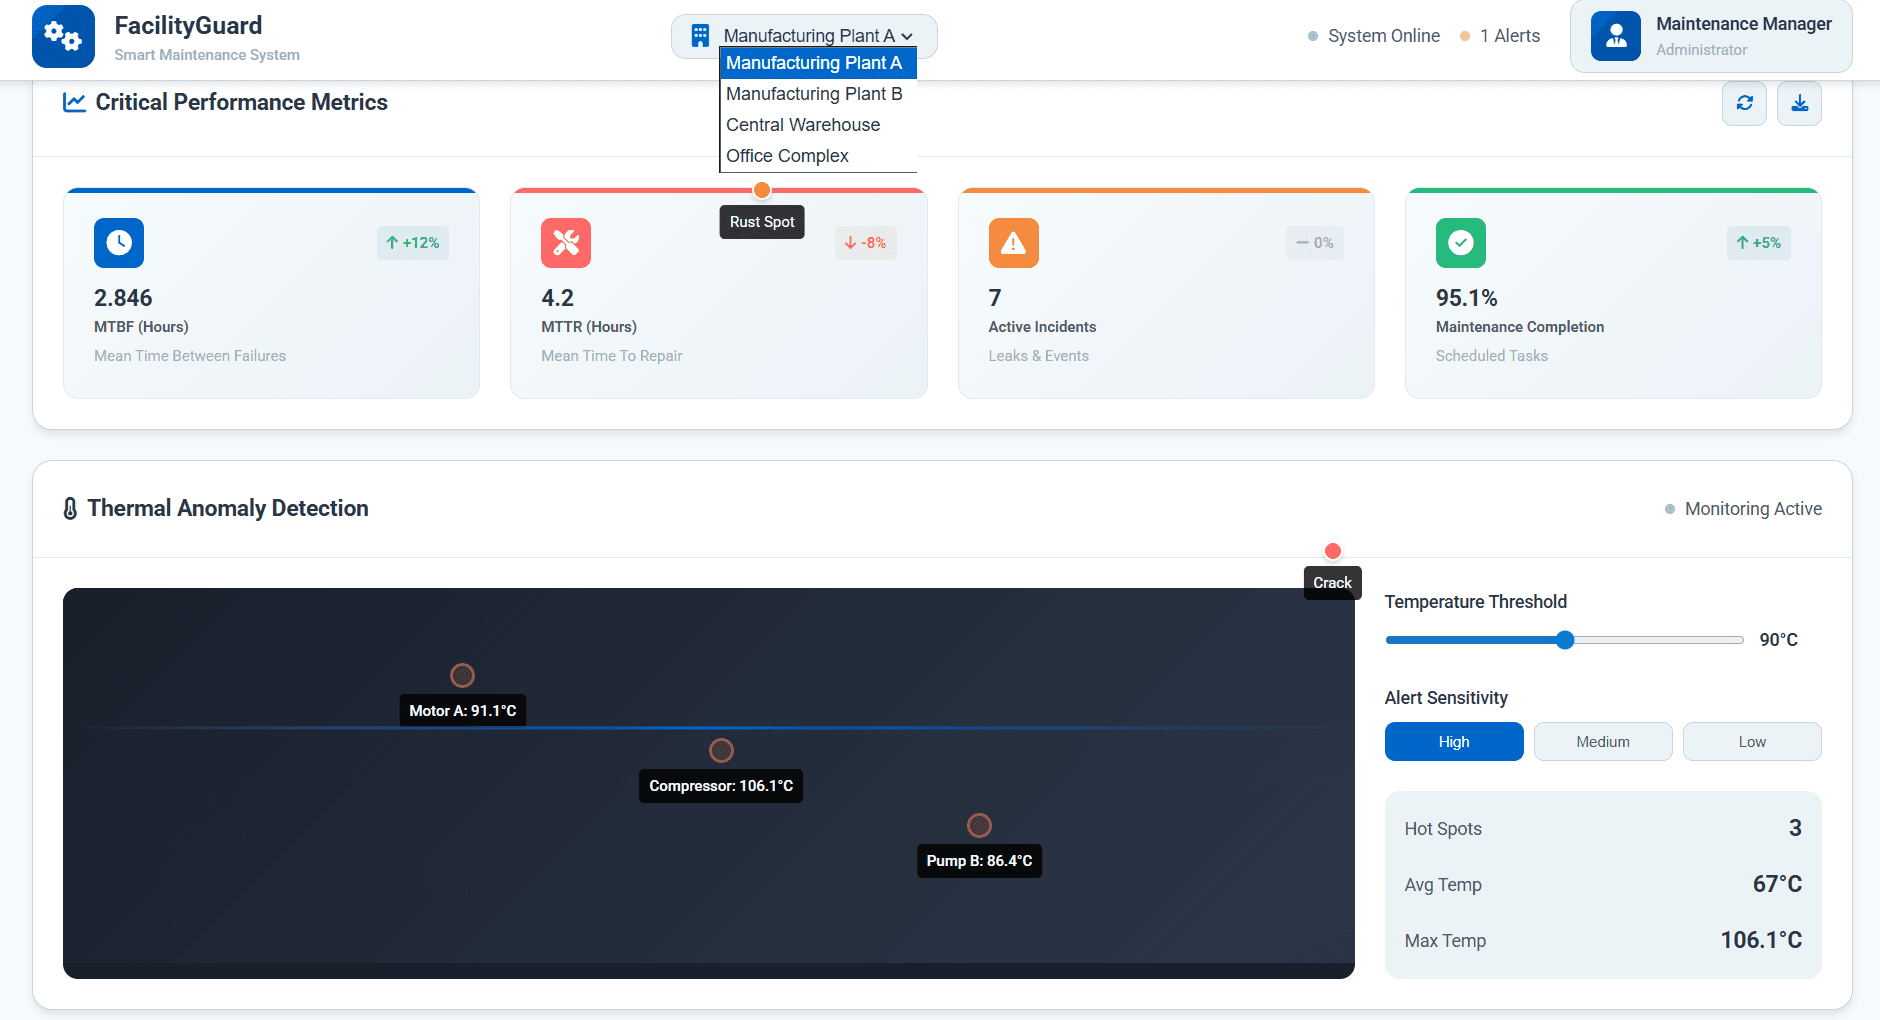Image resolution: width=1880 pixels, height=1020 pixels.
Task: Set alert sensitivity to High
Action: tap(1453, 742)
